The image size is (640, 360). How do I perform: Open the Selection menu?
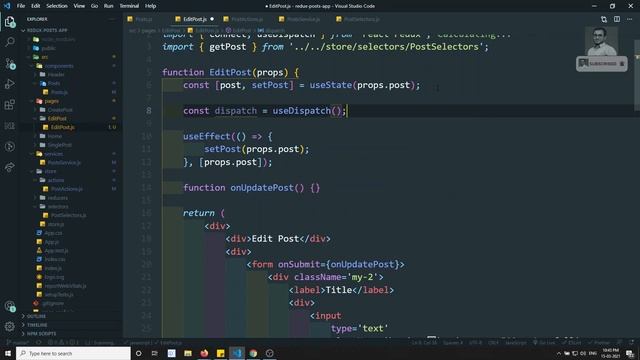click(x=57, y=6)
